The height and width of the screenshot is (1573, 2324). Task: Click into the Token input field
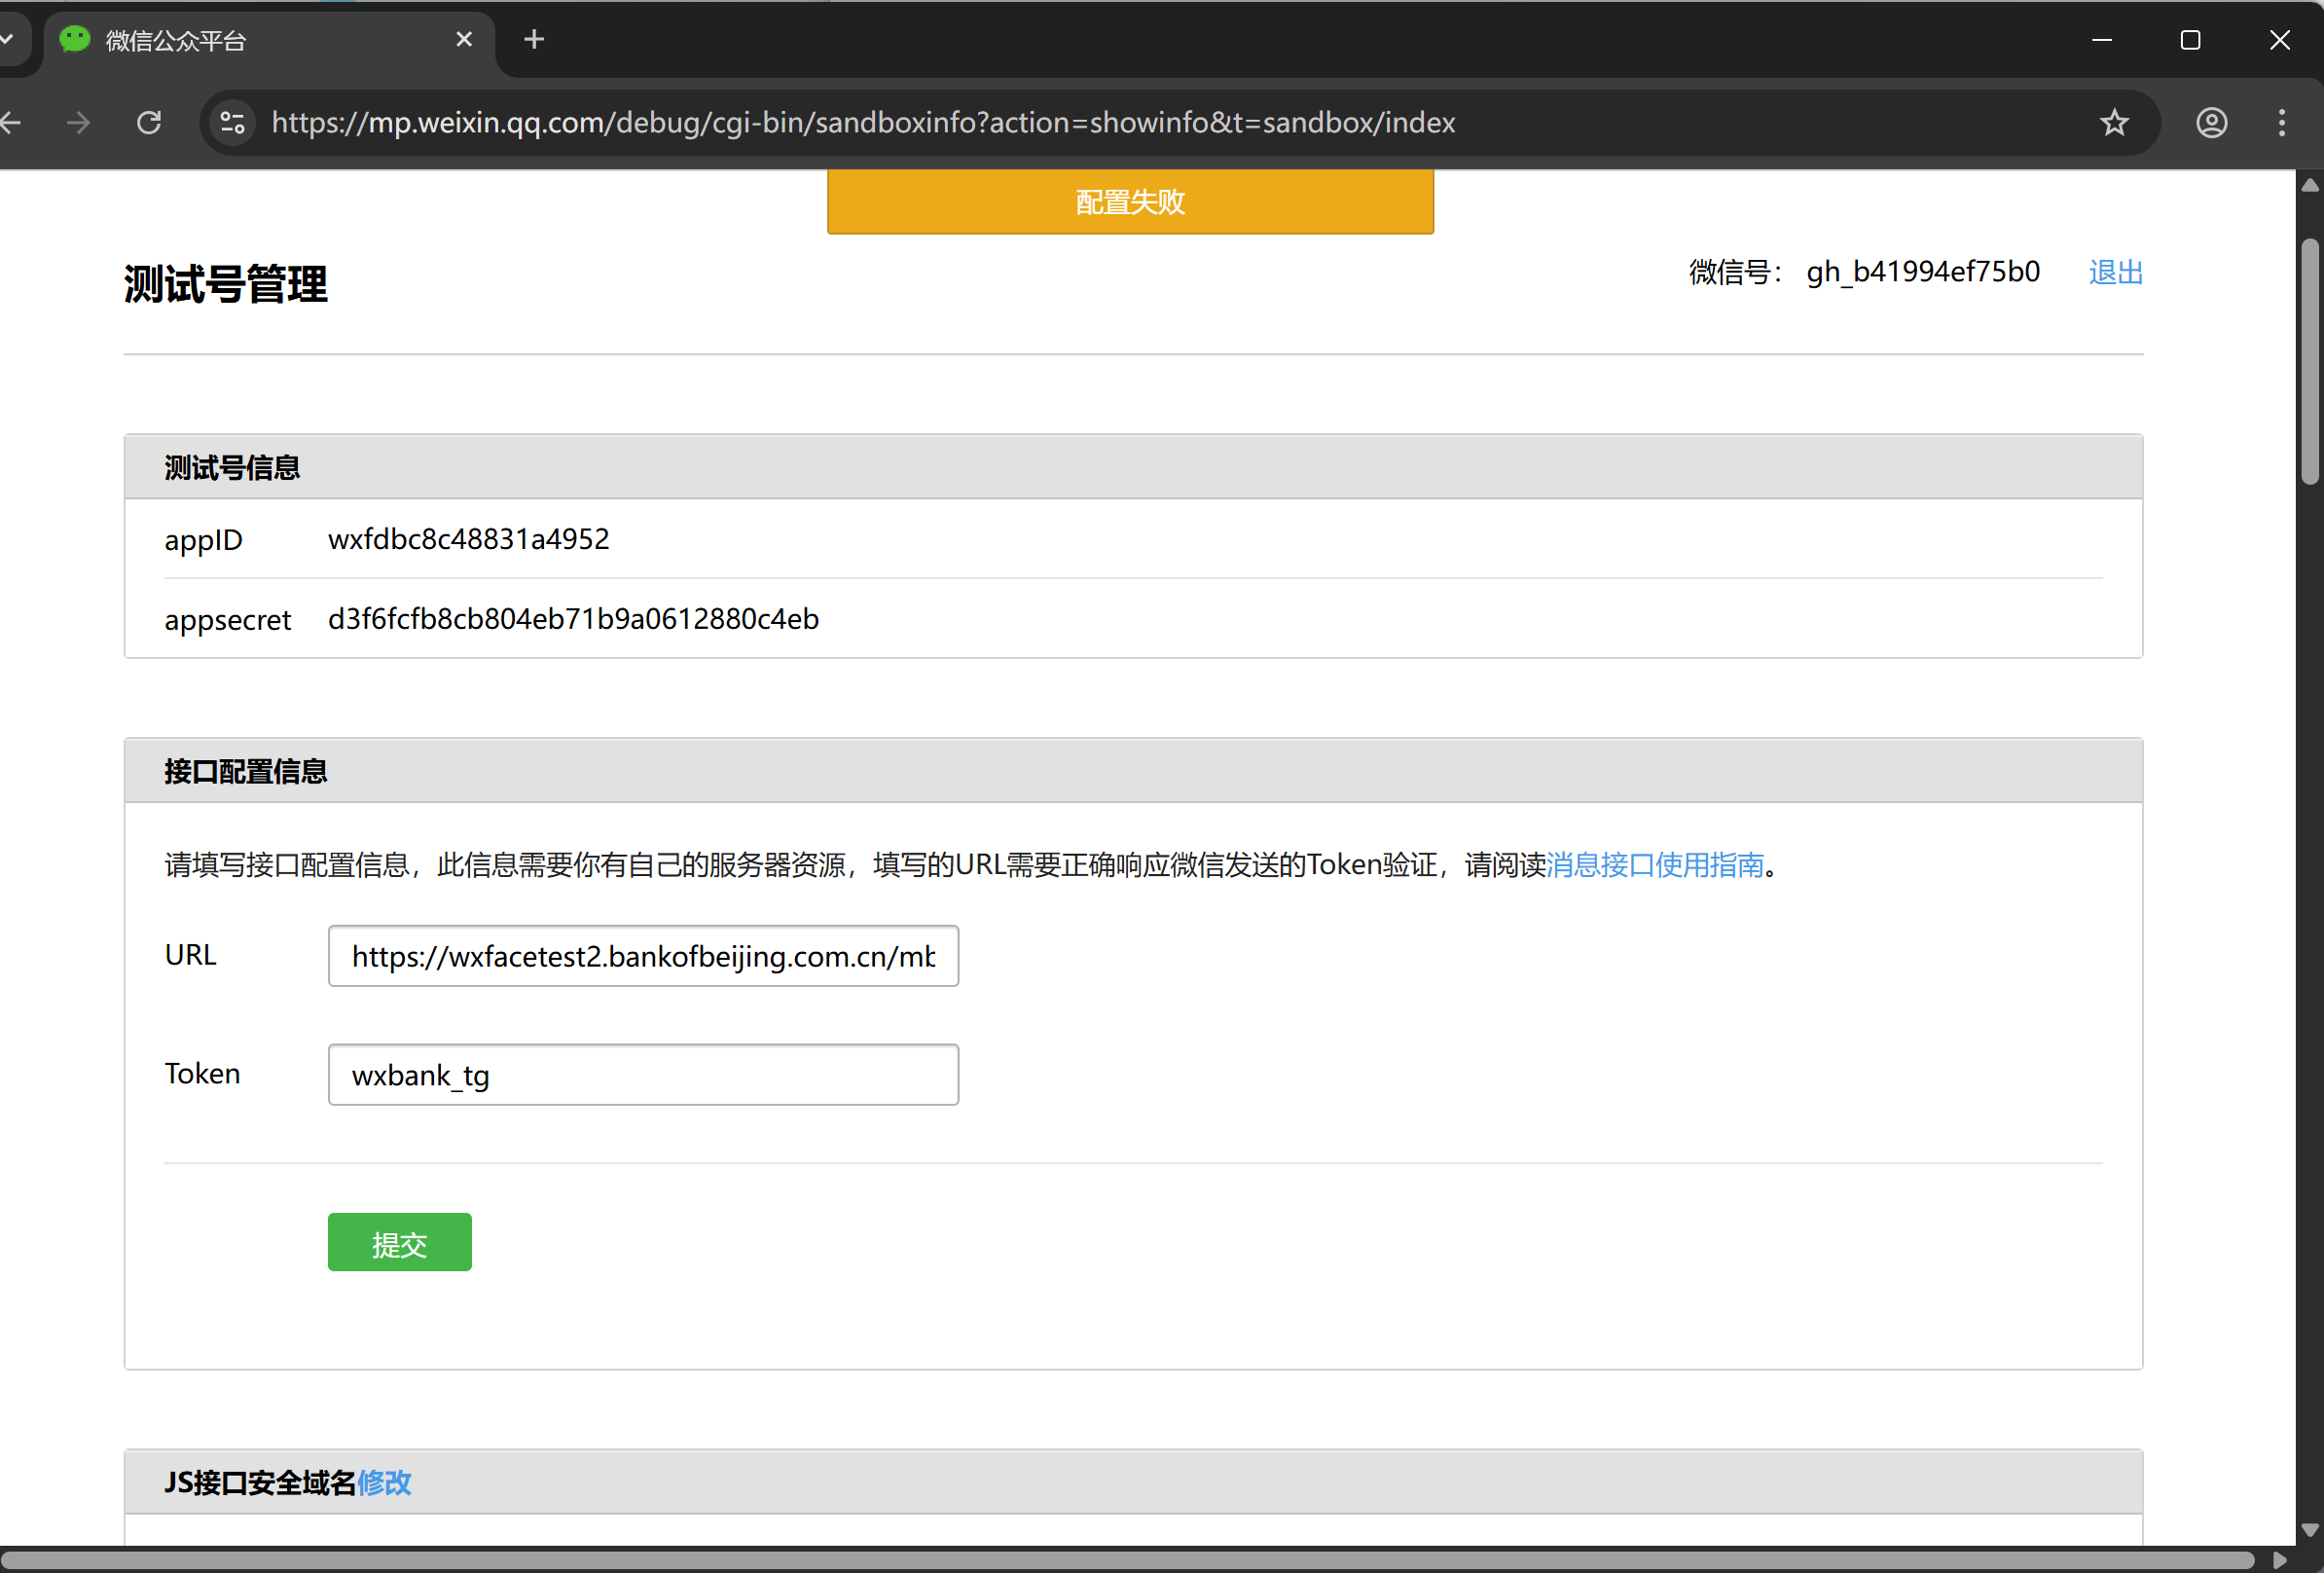(x=642, y=1075)
